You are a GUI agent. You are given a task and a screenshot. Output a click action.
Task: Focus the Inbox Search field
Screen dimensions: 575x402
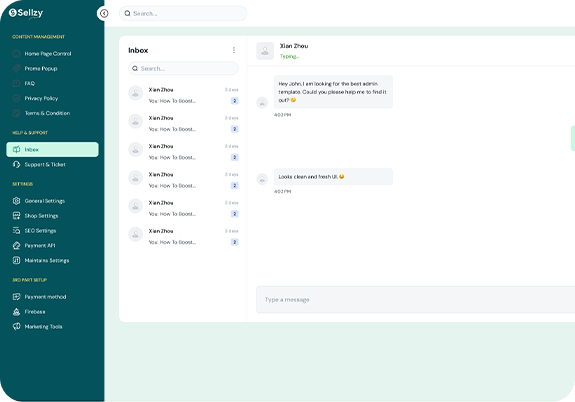point(183,68)
